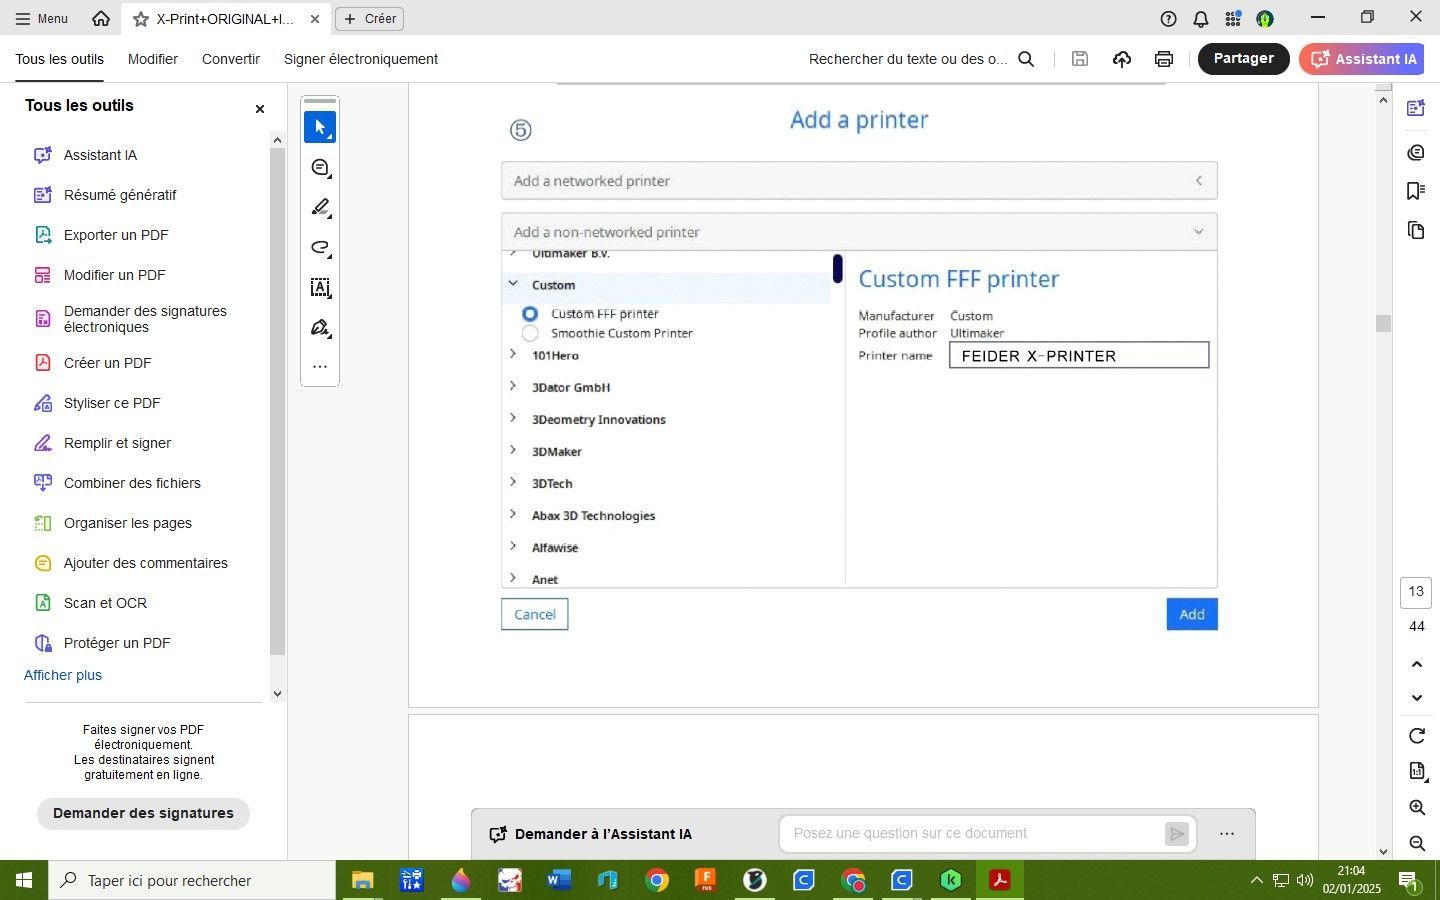The image size is (1440, 900).
Task: Expand the 3Deometry Innovations group
Action: (x=513, y=418)
